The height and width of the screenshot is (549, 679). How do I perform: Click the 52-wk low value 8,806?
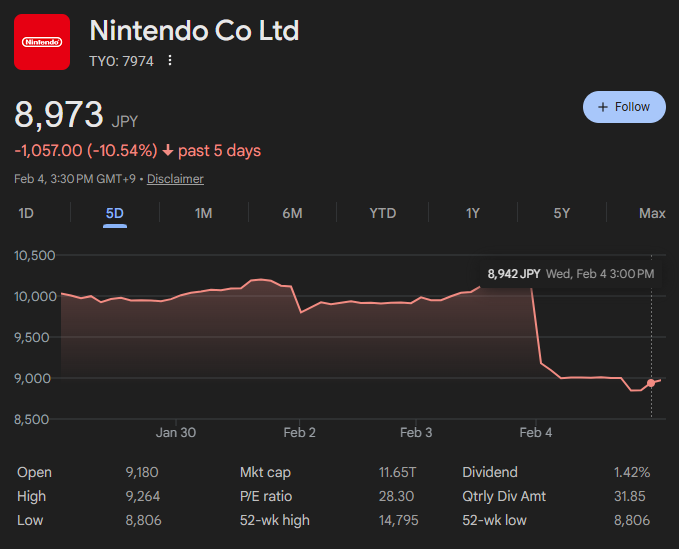point(632,520)
